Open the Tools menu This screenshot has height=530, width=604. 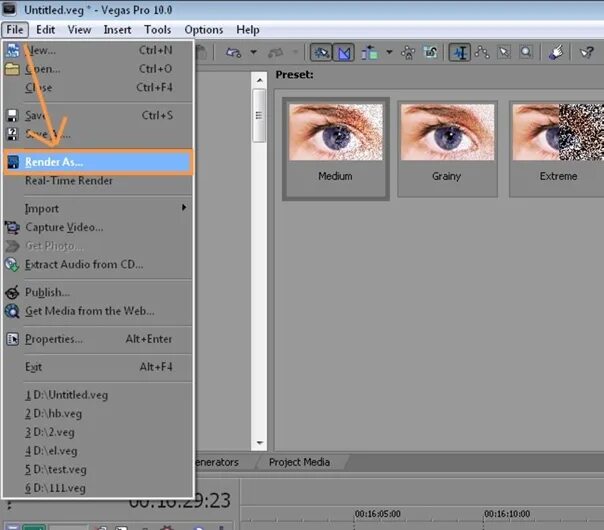(x=158, y=30)
